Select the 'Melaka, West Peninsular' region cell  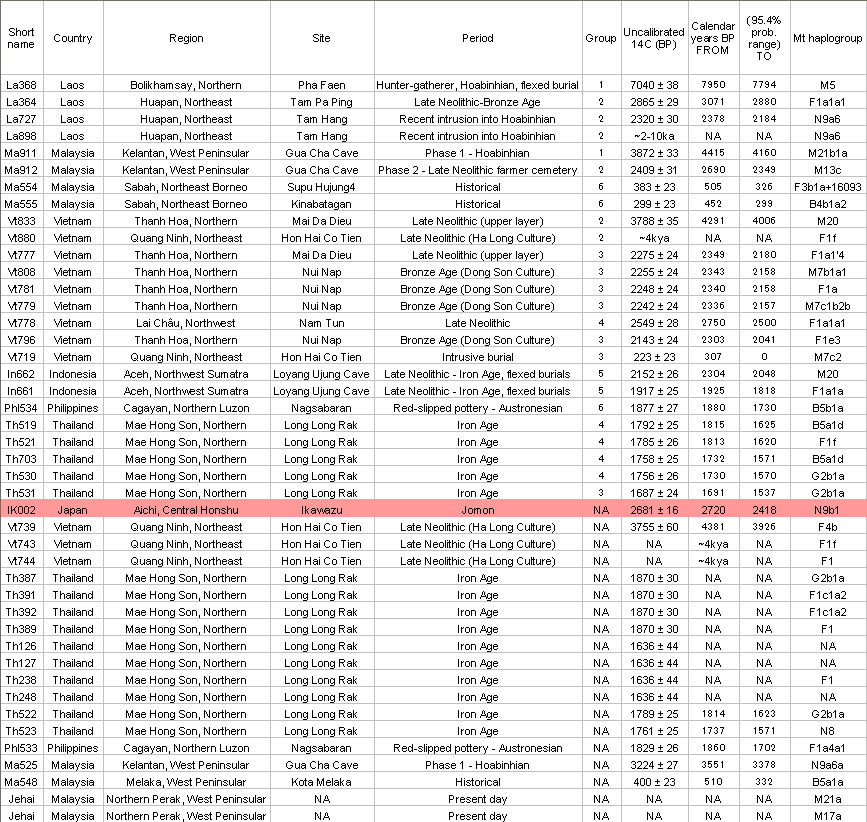186,782
